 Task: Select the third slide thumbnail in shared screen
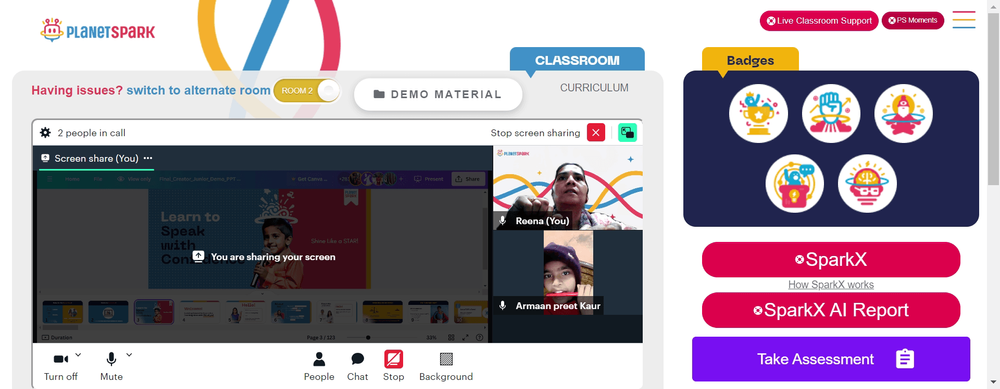[x=154, y=312]
